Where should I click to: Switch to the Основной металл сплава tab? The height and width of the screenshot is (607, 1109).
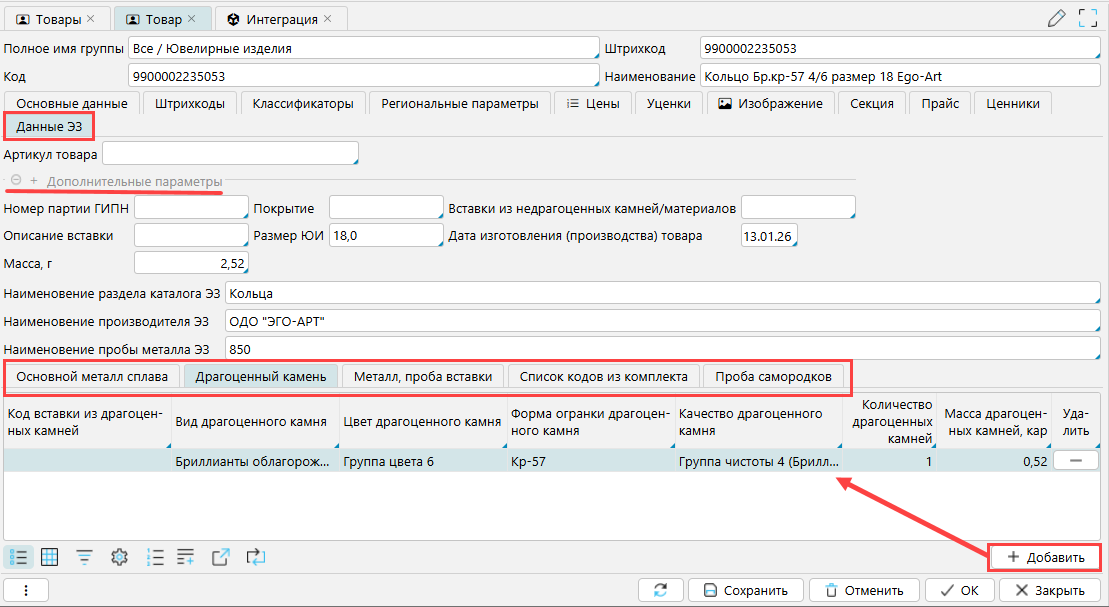(x=98, y=377)
